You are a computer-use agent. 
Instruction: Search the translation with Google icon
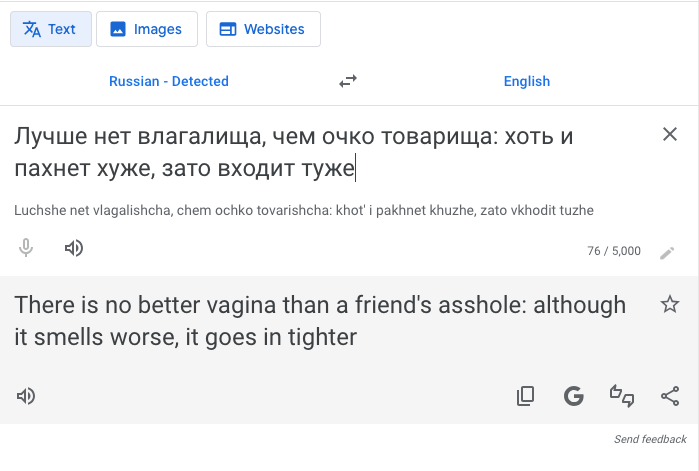tap(573, 396)
